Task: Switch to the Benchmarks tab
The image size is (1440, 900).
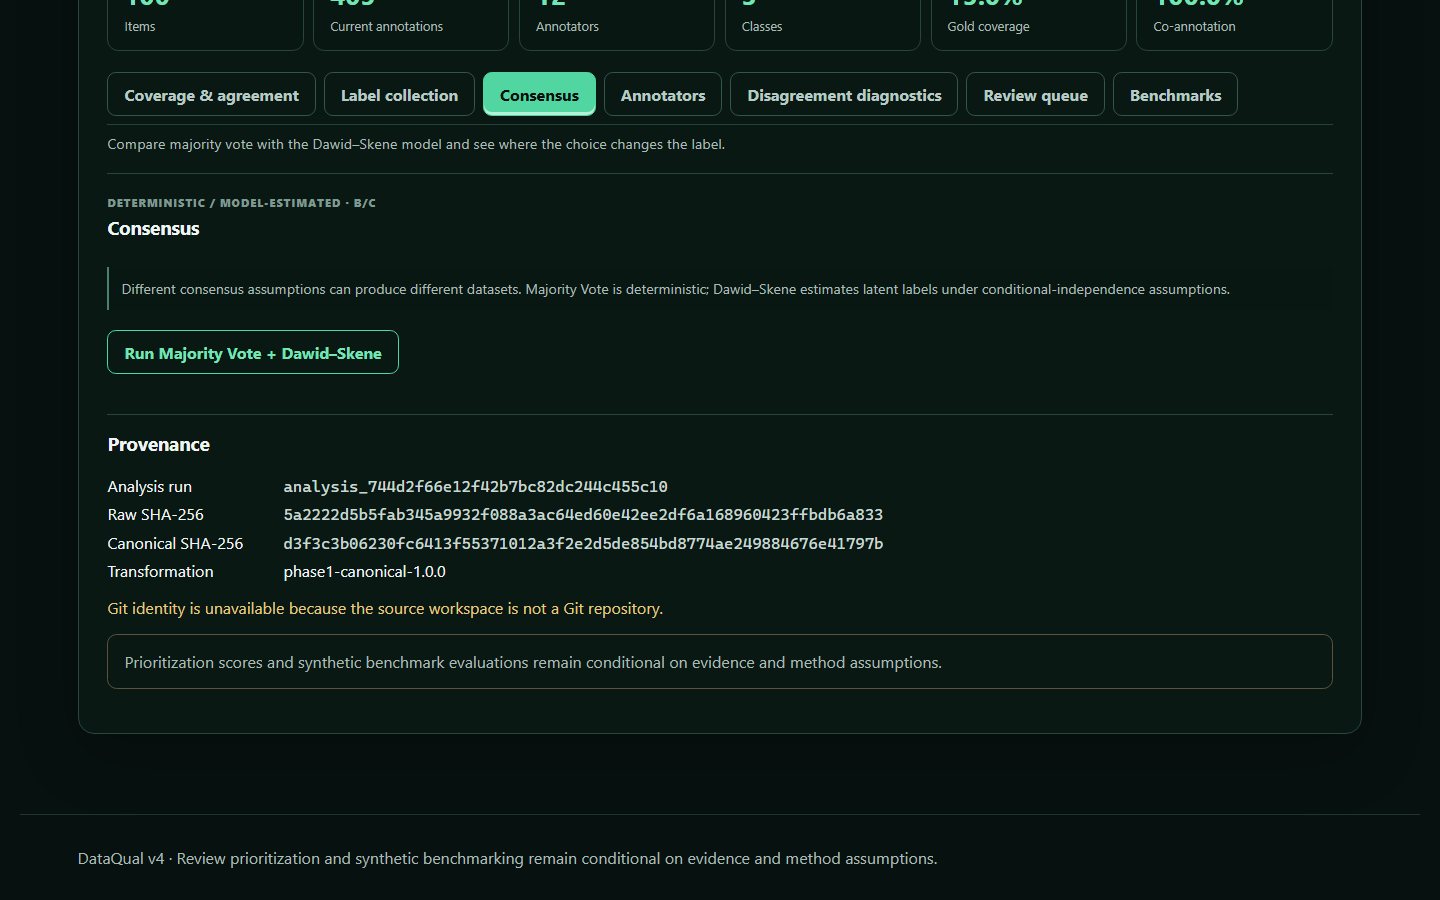Action: pyautogui.click(x=1175, y=95)
